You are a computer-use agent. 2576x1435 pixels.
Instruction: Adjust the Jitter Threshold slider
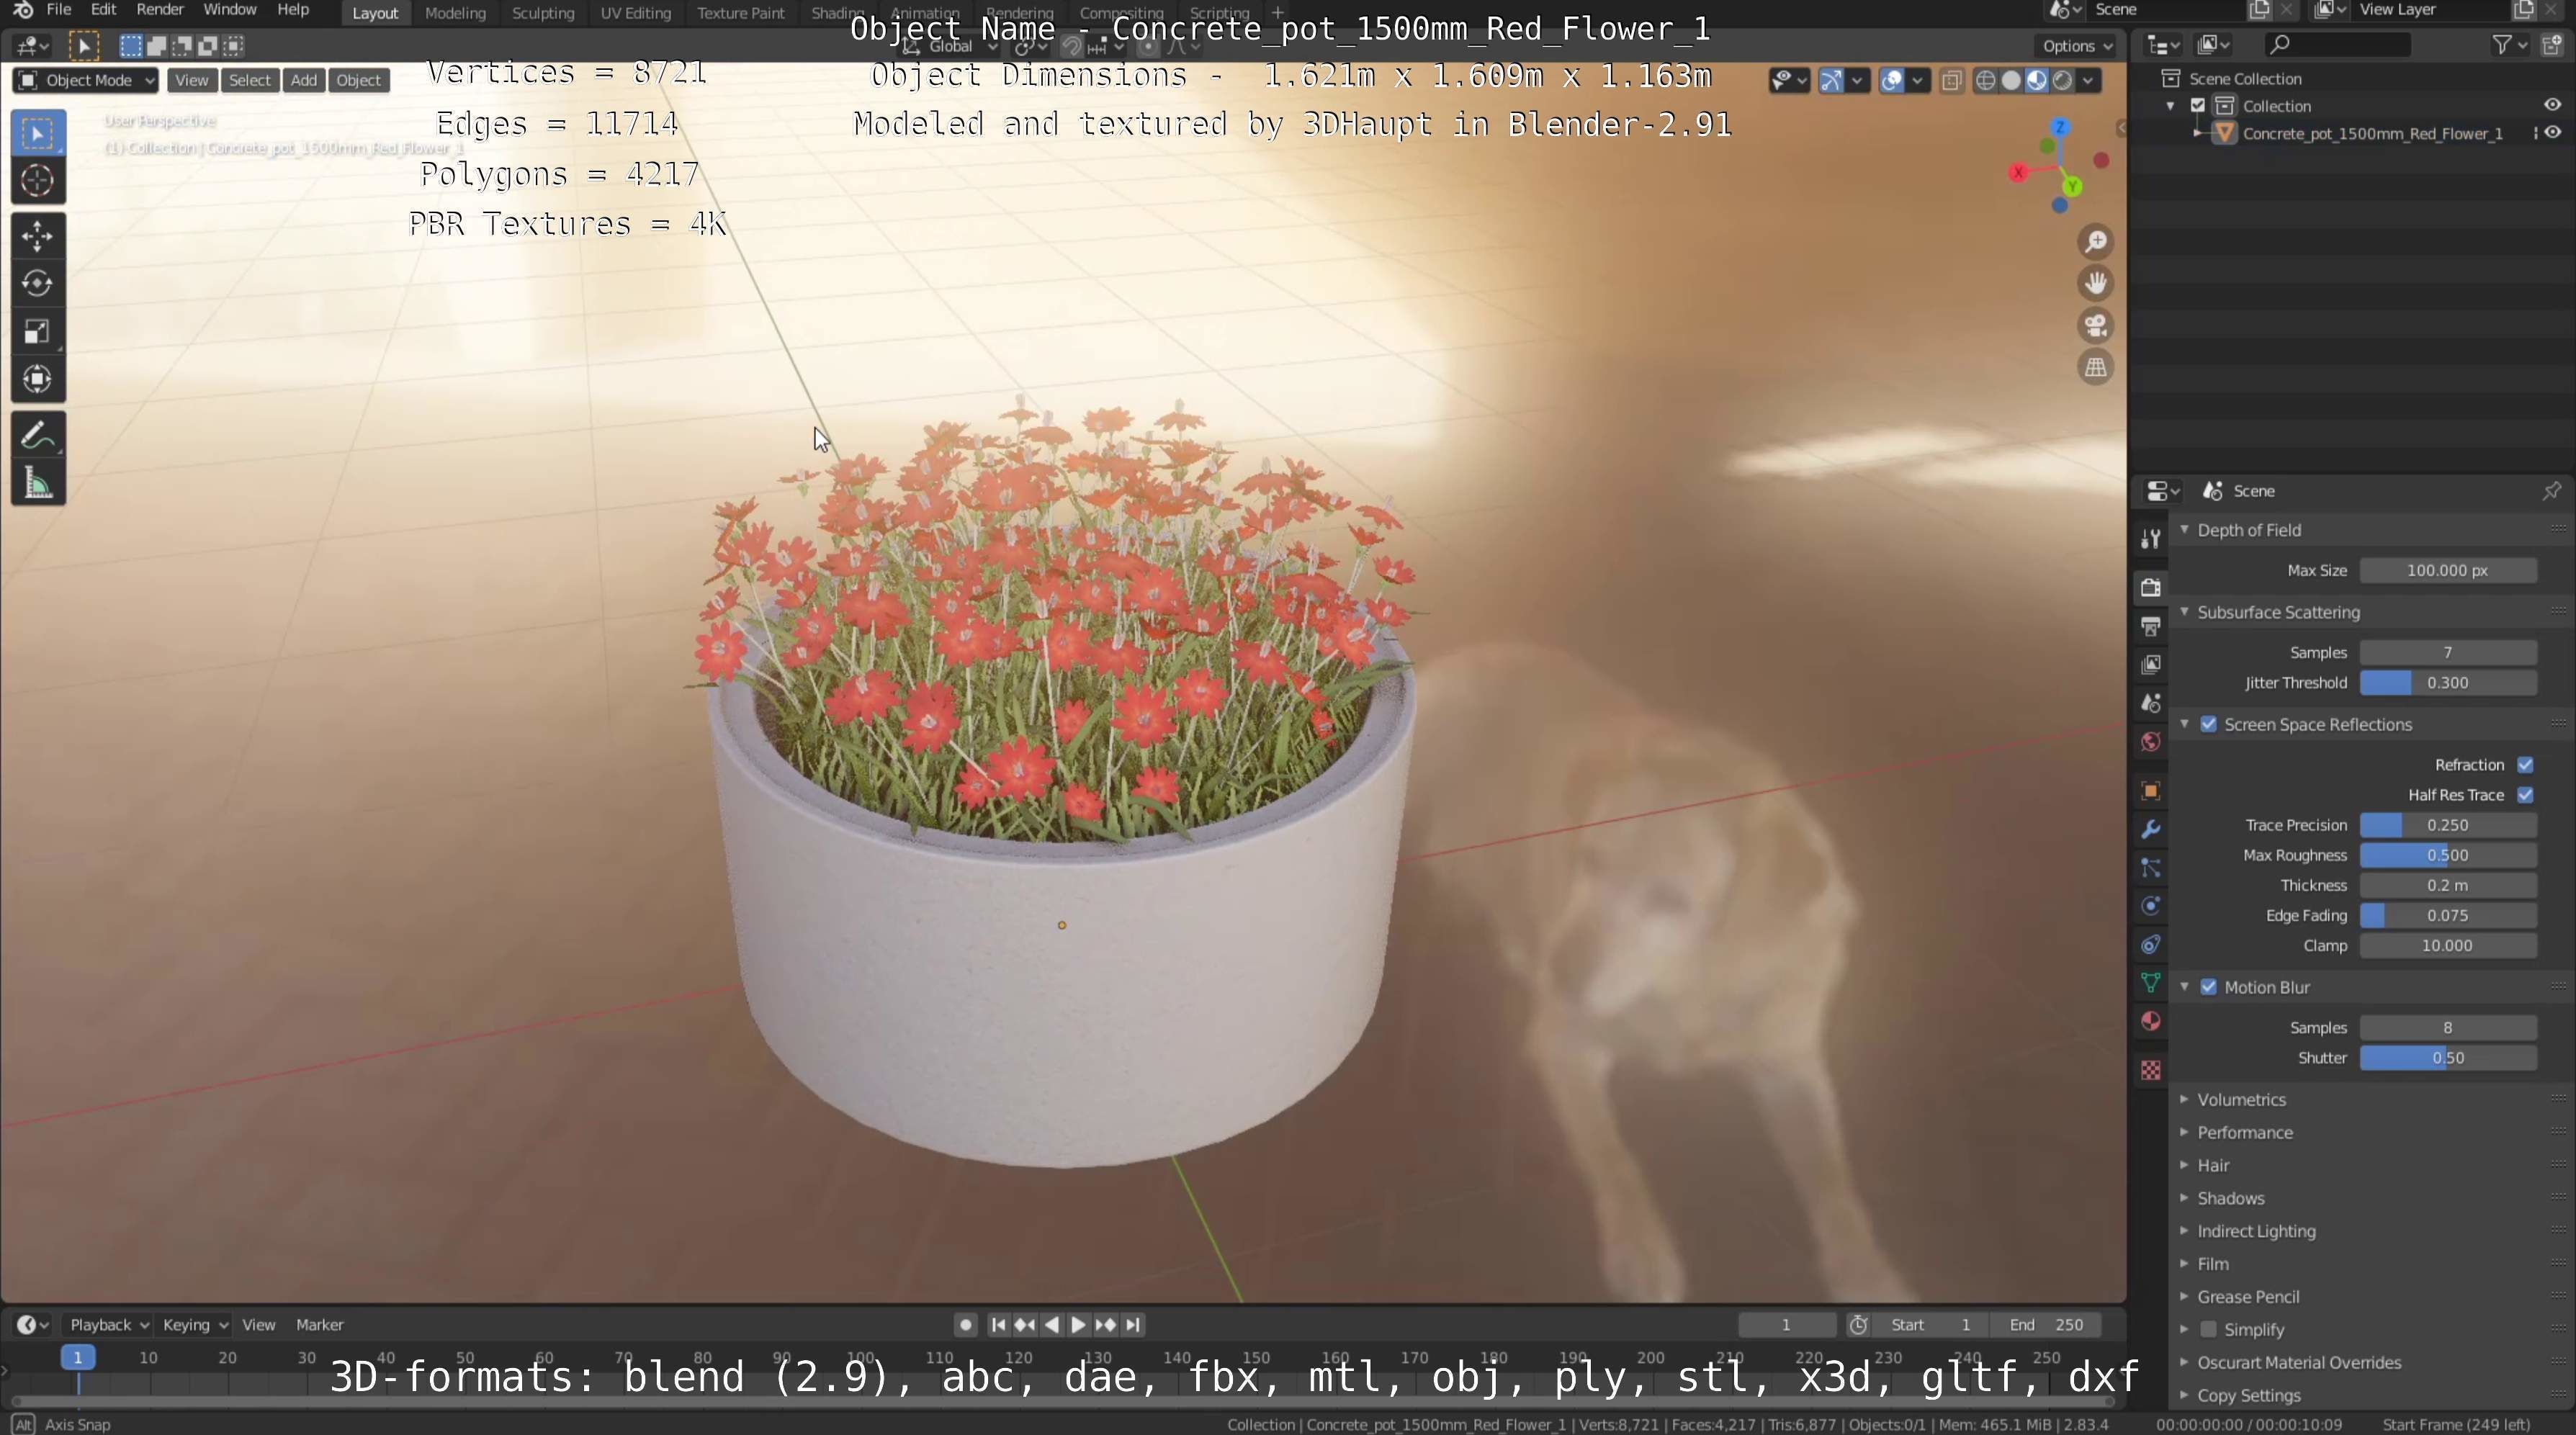(2447, 683)
